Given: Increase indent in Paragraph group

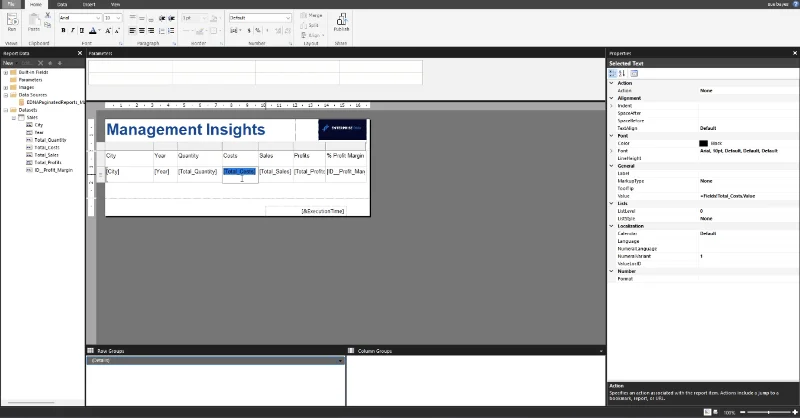Looking at the screenshot, I should click(171, 18).
